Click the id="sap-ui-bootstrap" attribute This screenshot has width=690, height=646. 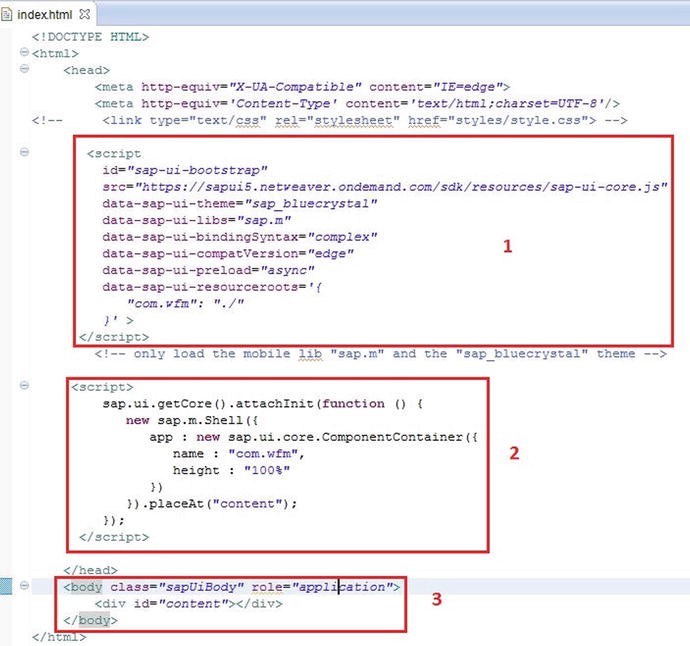pos(185,170)
